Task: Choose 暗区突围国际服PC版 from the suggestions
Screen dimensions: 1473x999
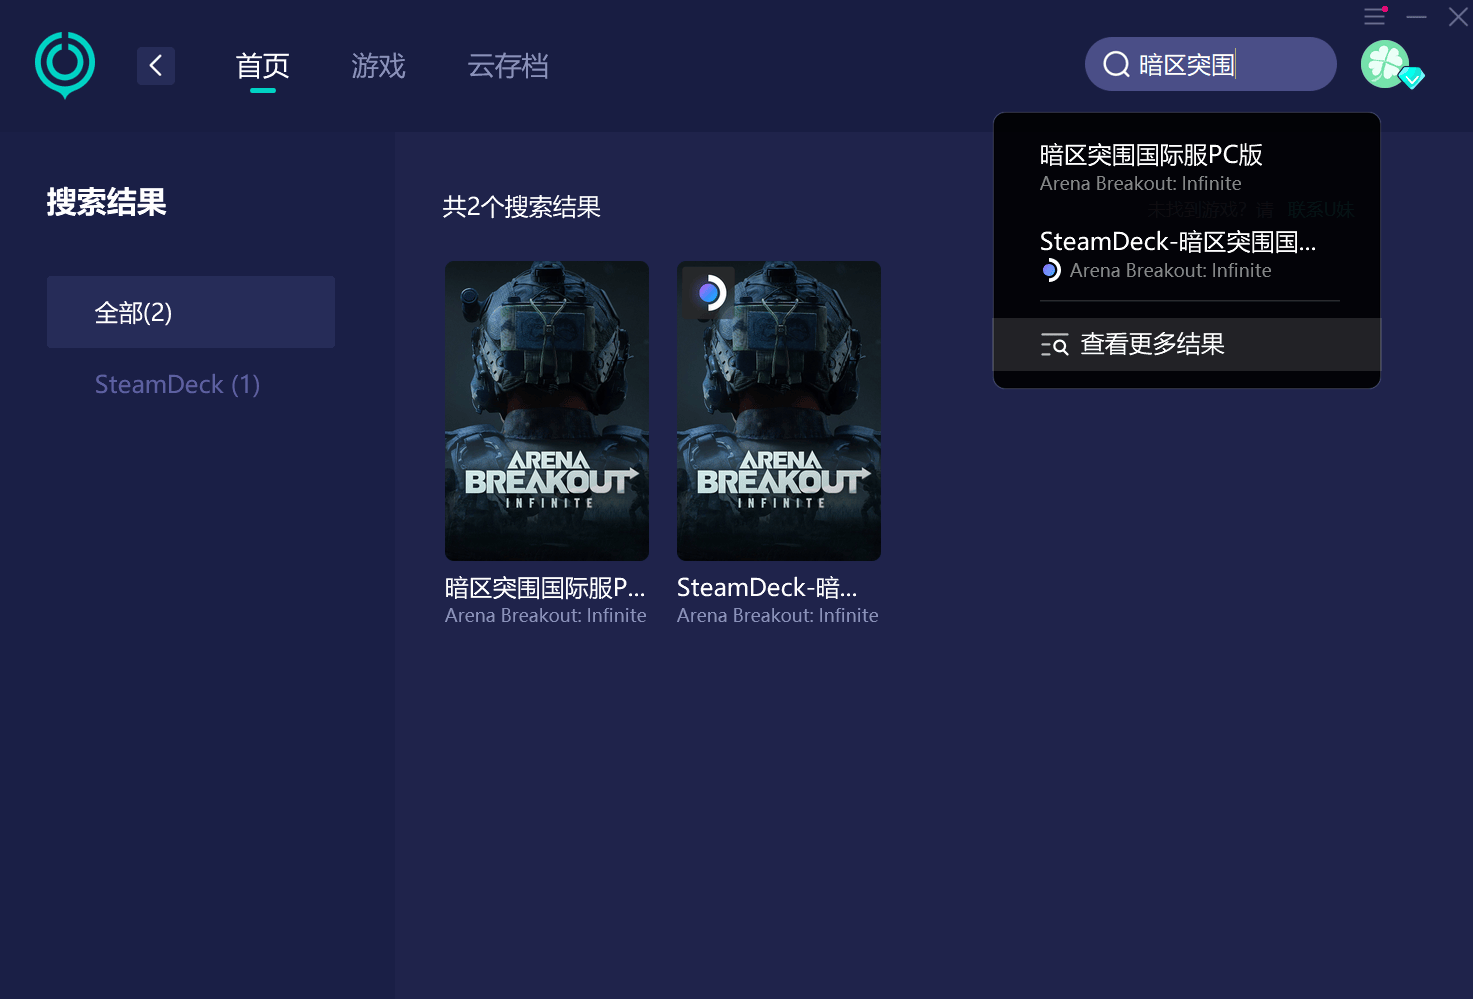Action: 1150,166
